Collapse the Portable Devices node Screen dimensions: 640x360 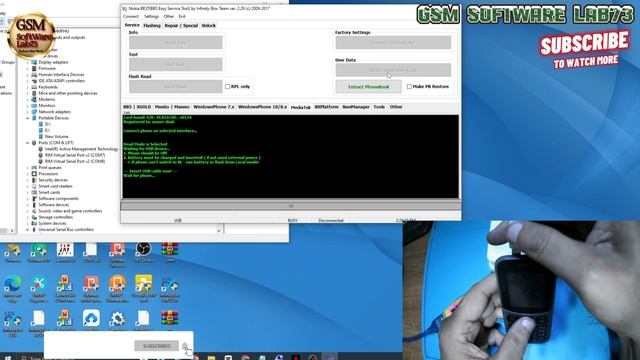pos(28,118)
